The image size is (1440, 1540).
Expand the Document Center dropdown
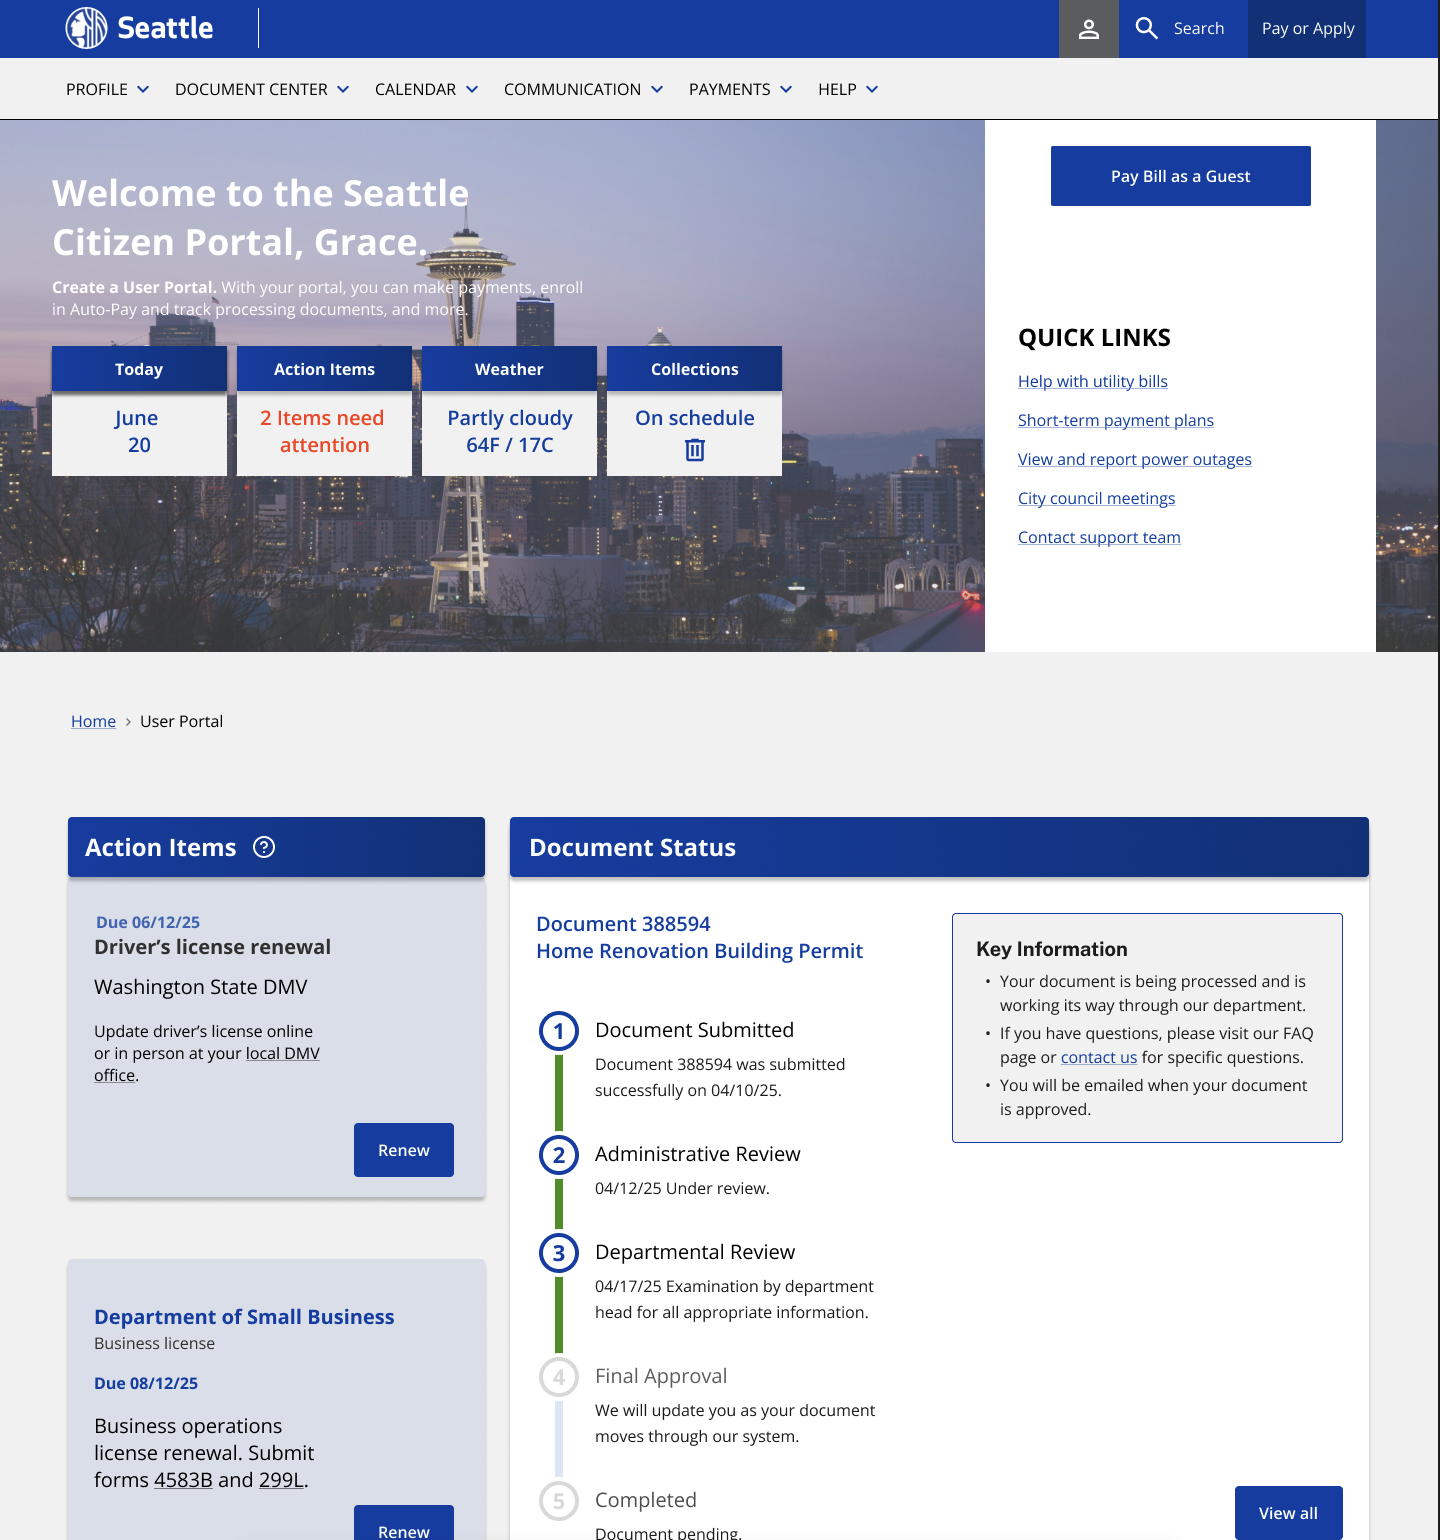coord(261,89)
